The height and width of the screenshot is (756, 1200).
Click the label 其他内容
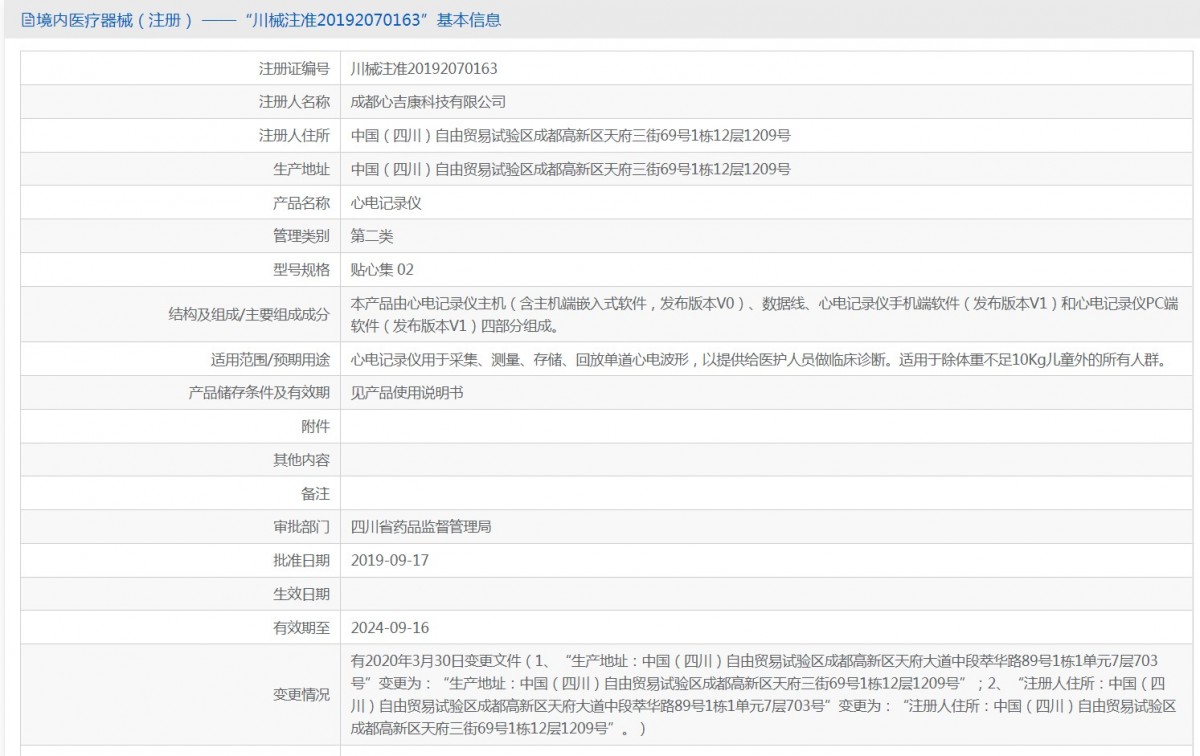301,461
